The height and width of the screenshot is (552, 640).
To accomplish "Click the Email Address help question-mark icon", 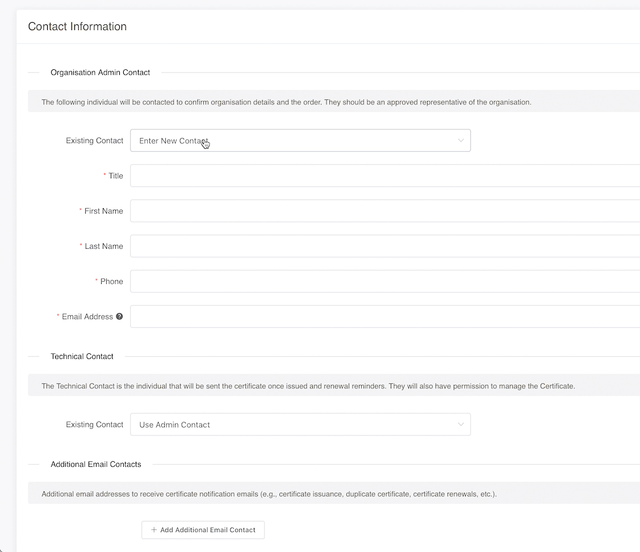I will (120, 317).
